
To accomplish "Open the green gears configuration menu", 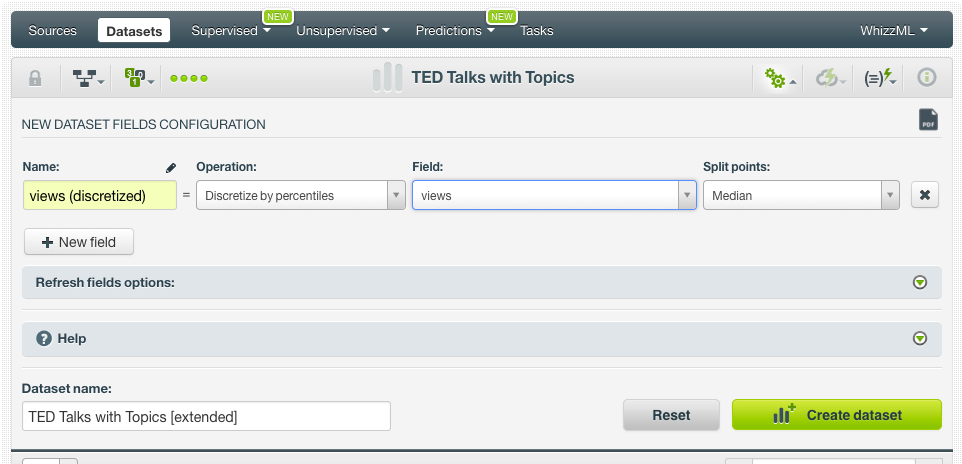I will click(779, 78).
